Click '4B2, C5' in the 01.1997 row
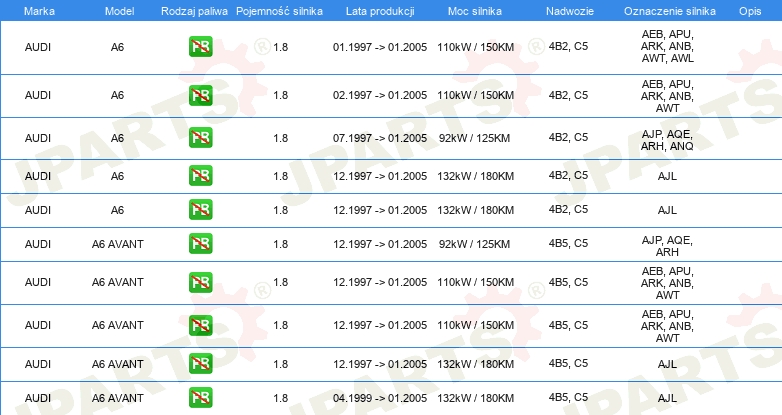The image size is (782, 415). click(x=568, y=46)
